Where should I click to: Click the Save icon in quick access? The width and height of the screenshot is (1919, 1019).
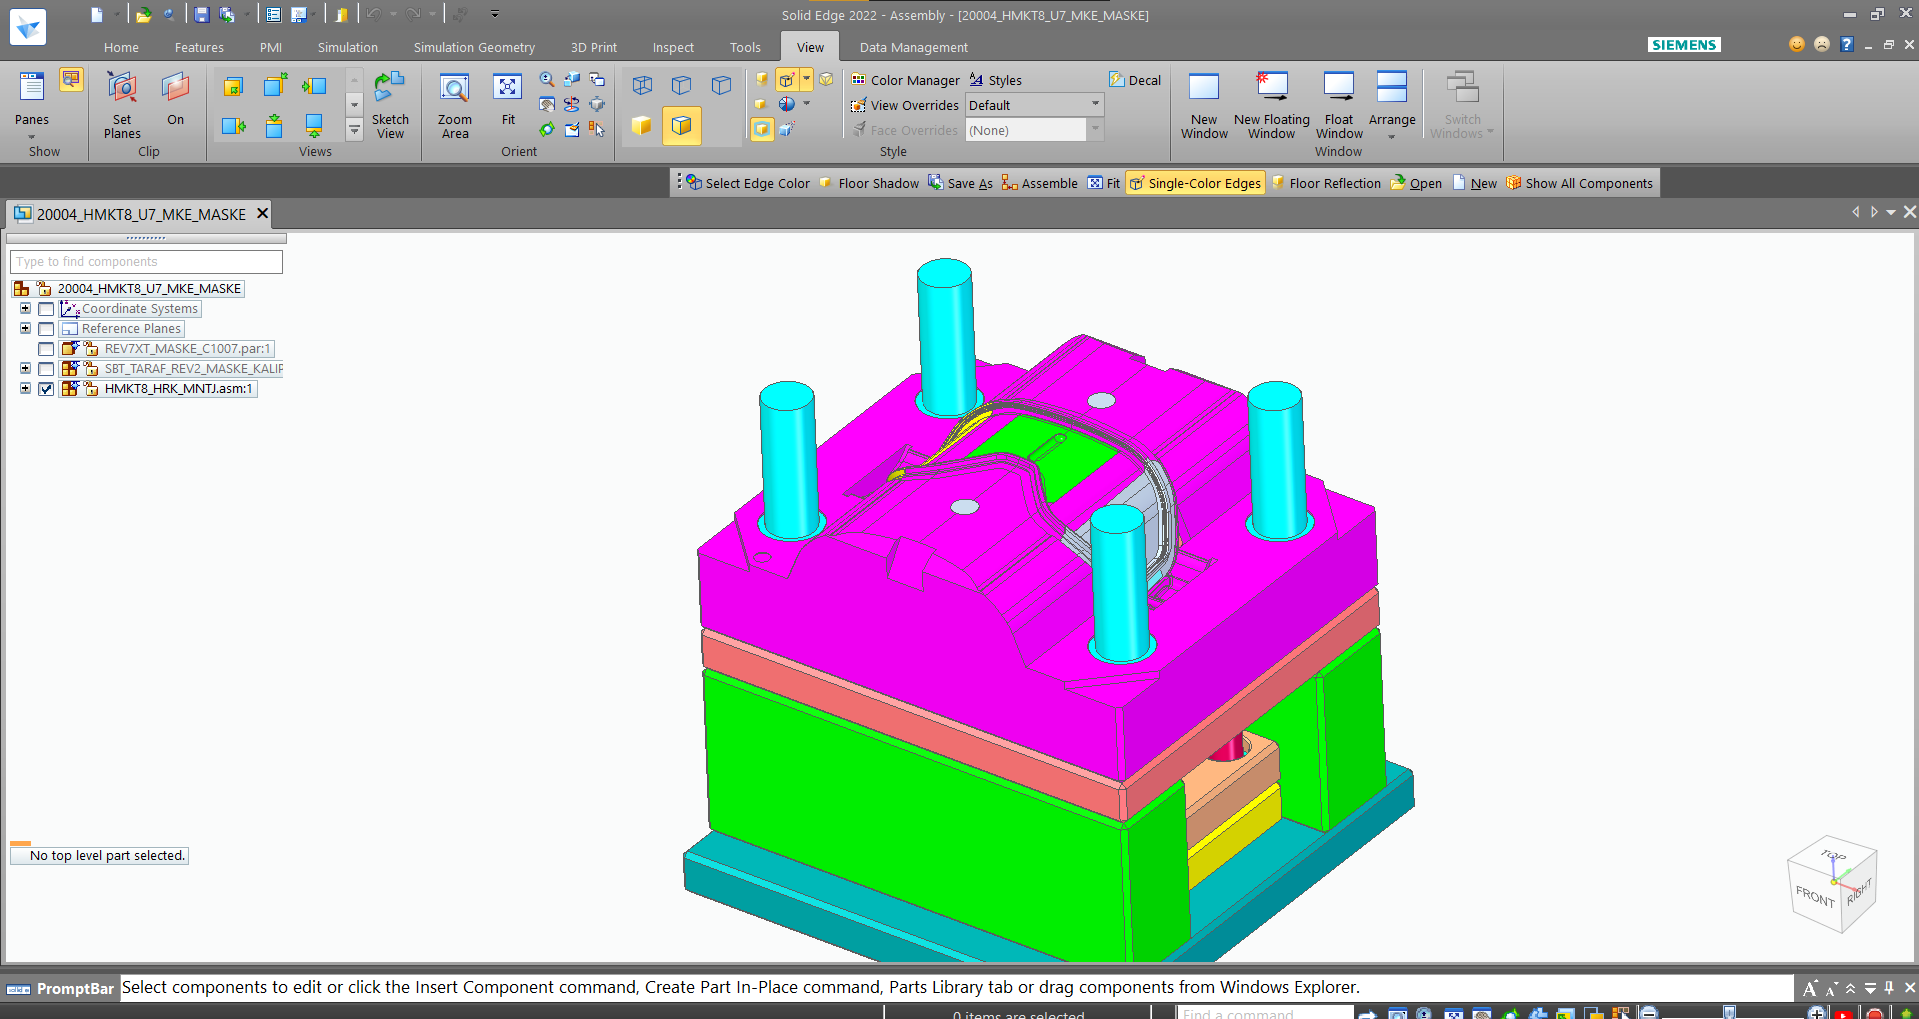tap(201, 14)
